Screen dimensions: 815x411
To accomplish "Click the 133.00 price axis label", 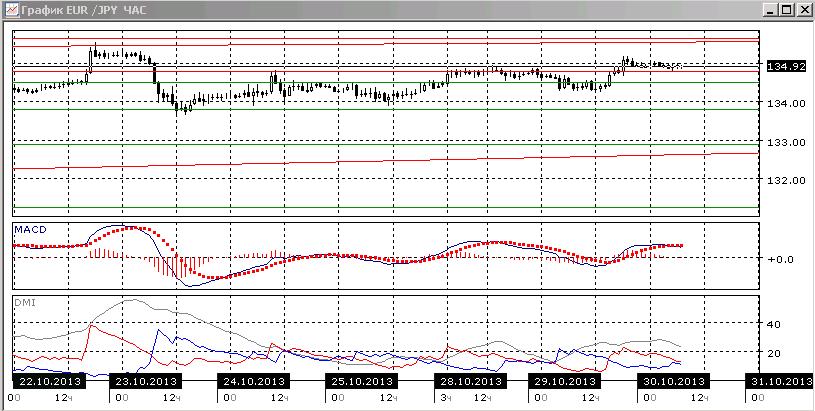I will tap(786, 141).
